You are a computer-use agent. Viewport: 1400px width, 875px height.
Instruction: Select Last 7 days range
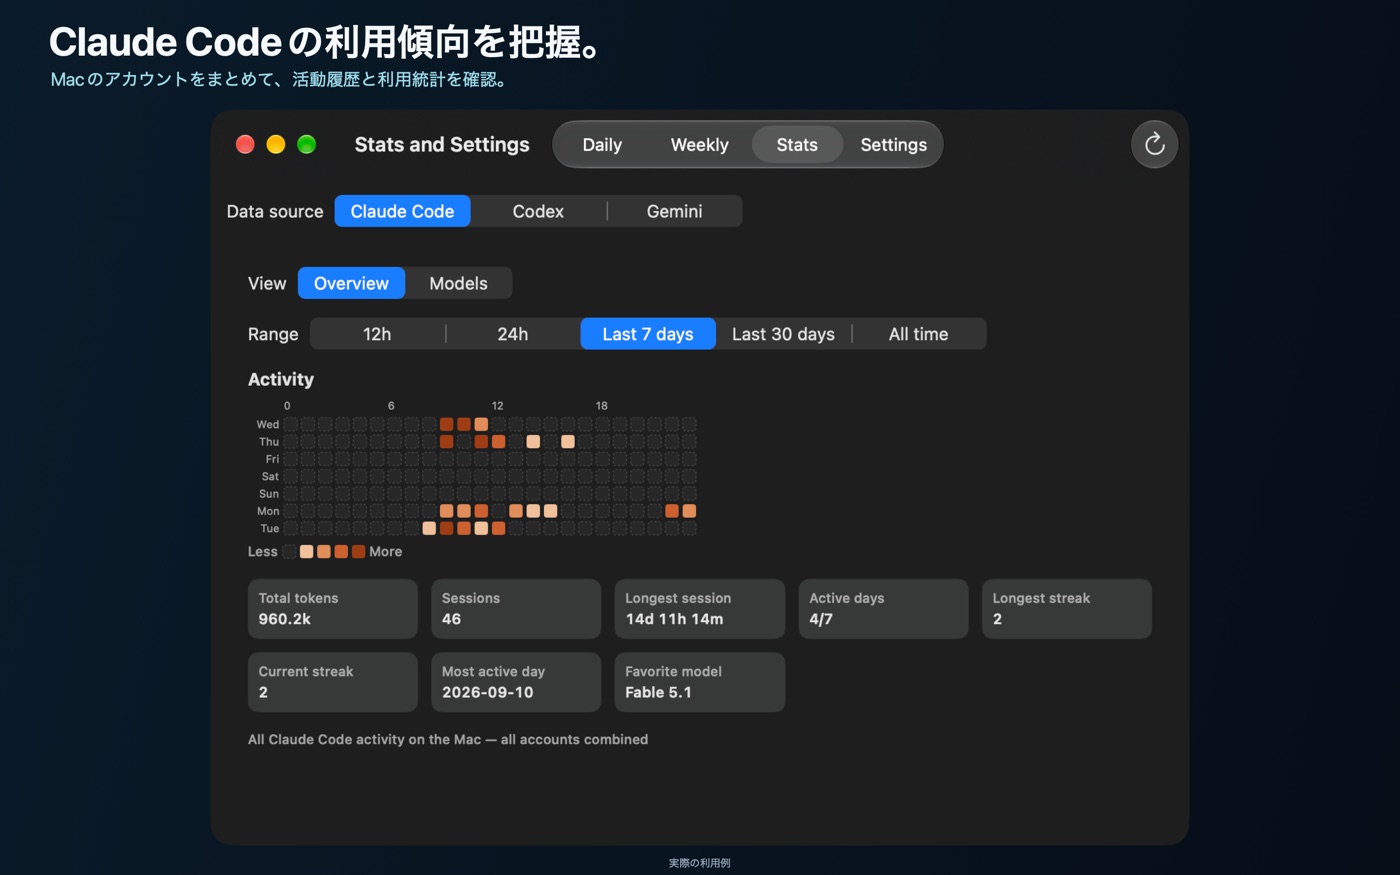coord(648,334)
